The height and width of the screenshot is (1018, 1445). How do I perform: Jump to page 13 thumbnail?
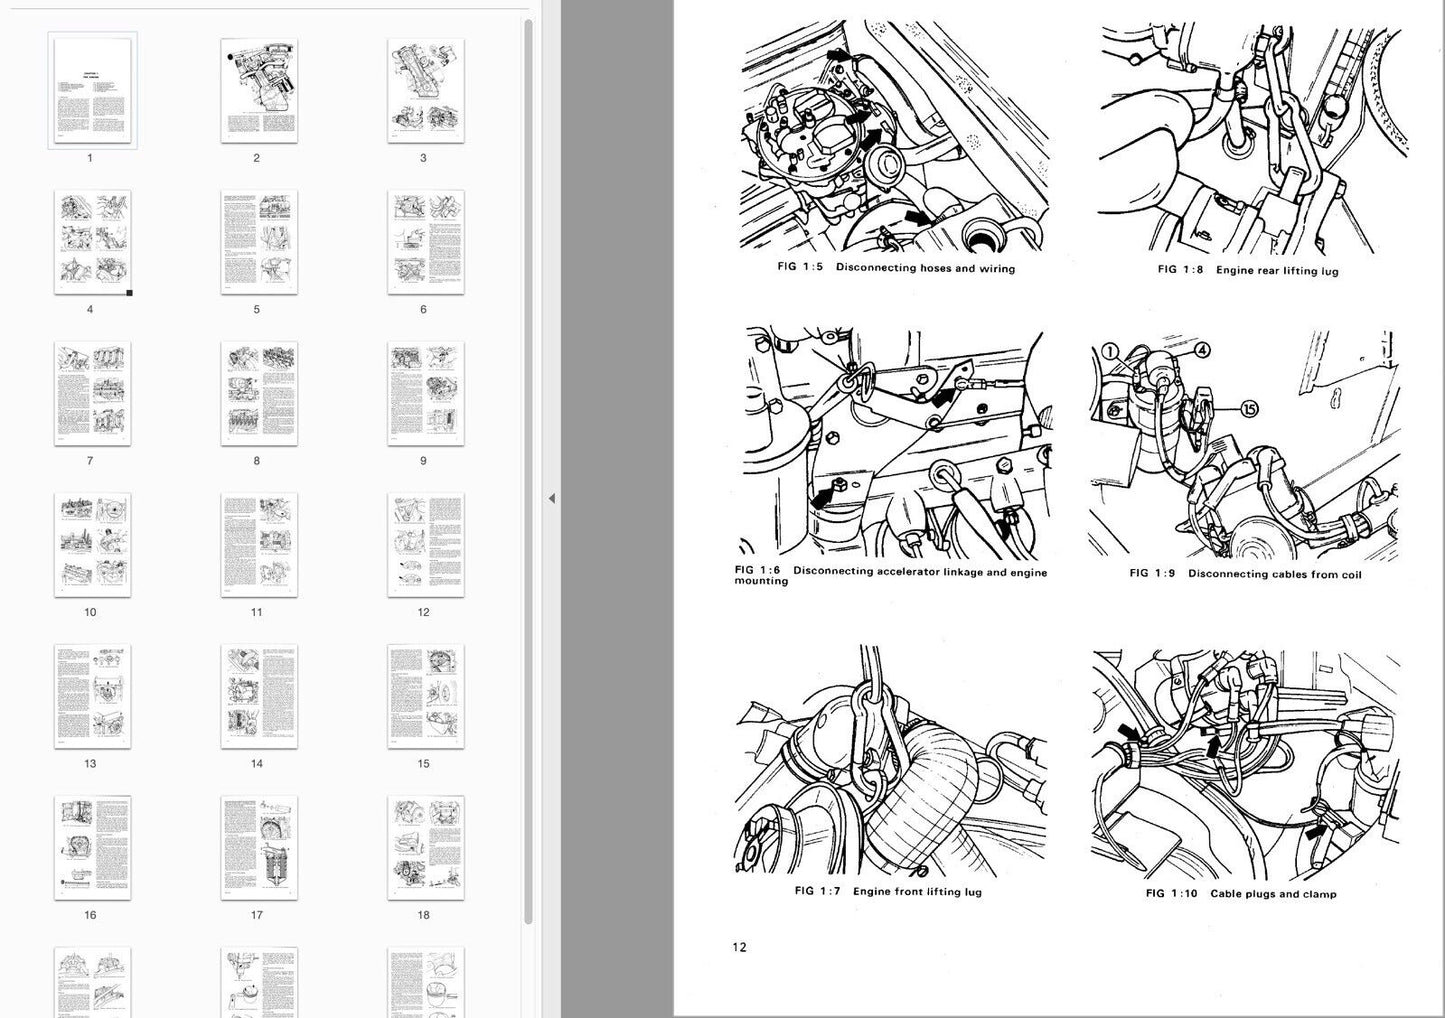click(x=92, y=697)
